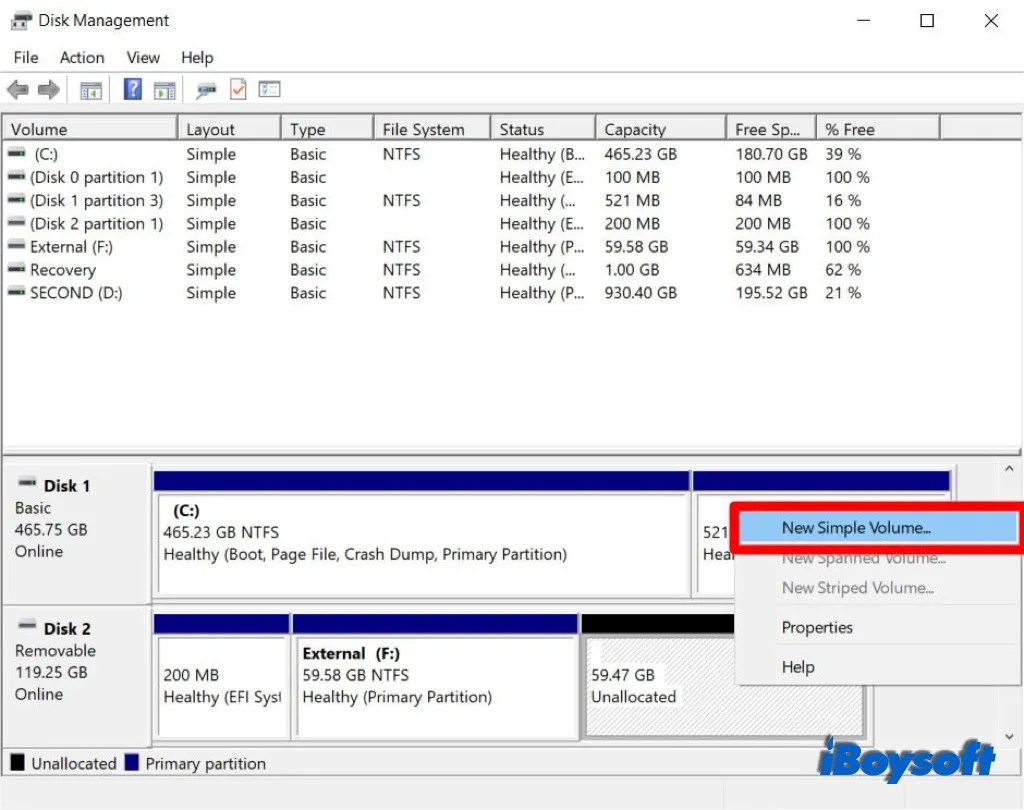Click the Back navigation arrow
Viewport: 1024px width, 810px height.
(x=17, y=89)
